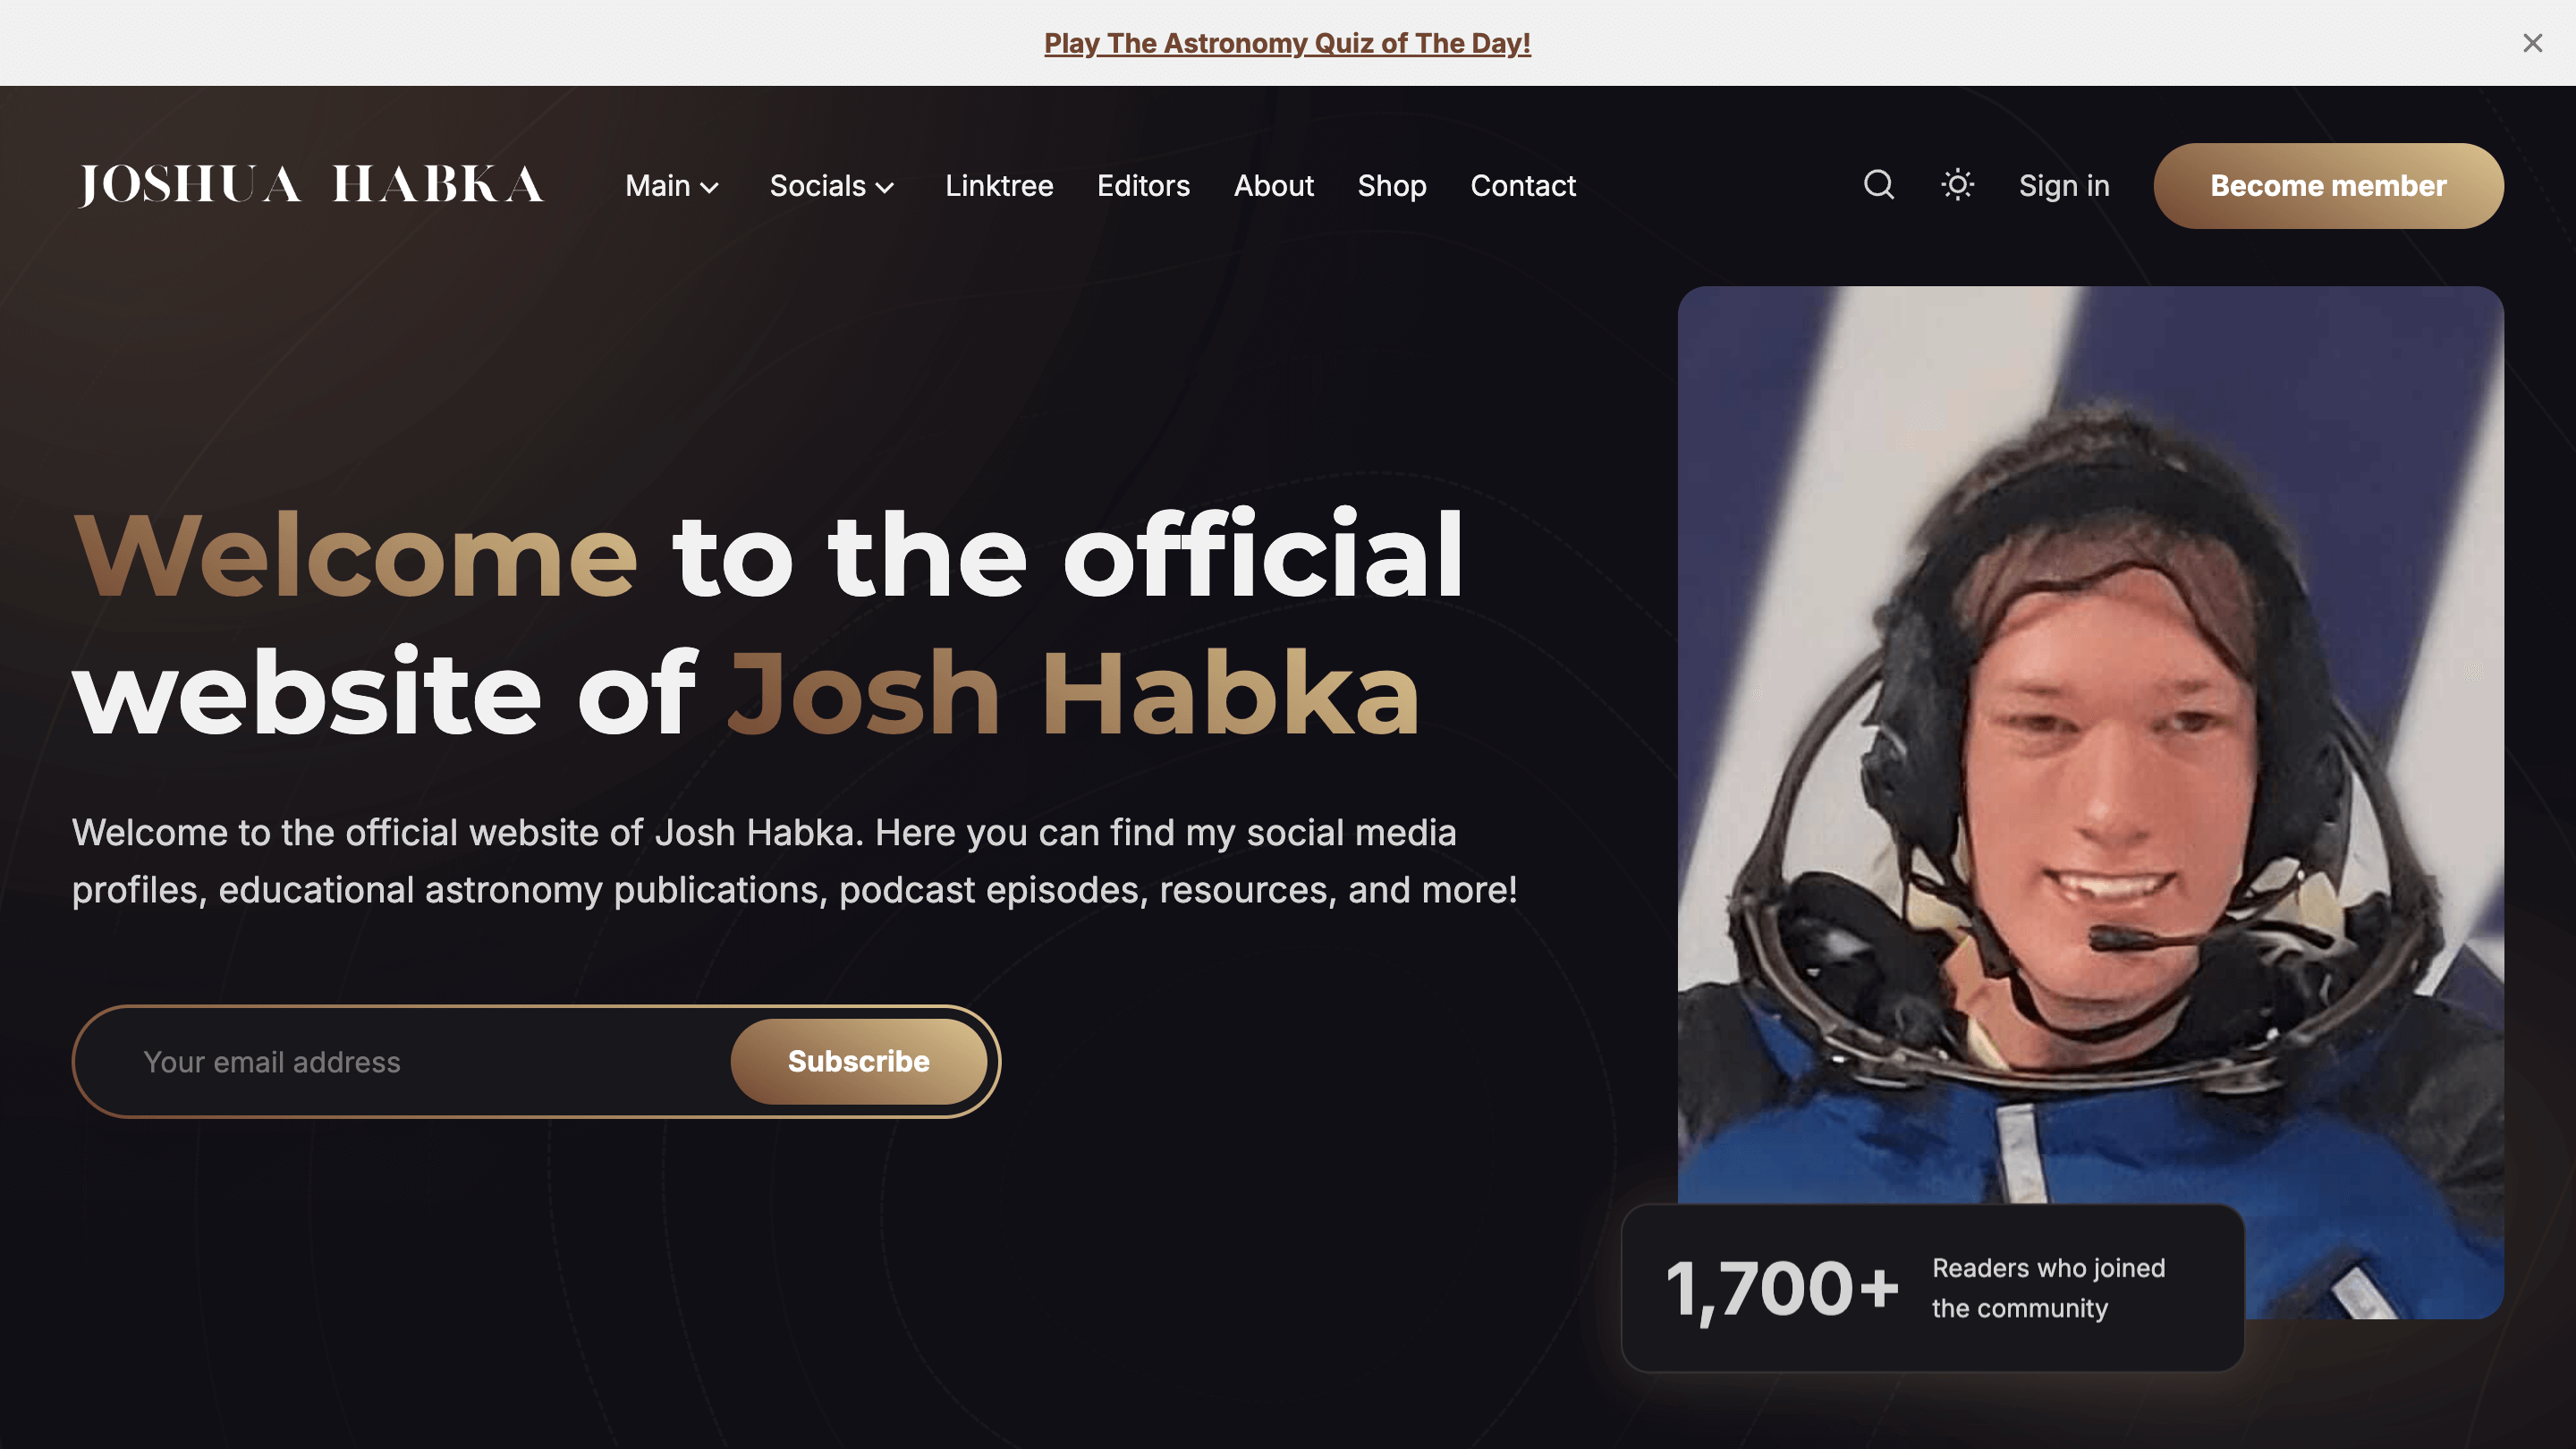Click the chevron beside Main
2576x1449 pixels.
(x=710, y=188)
